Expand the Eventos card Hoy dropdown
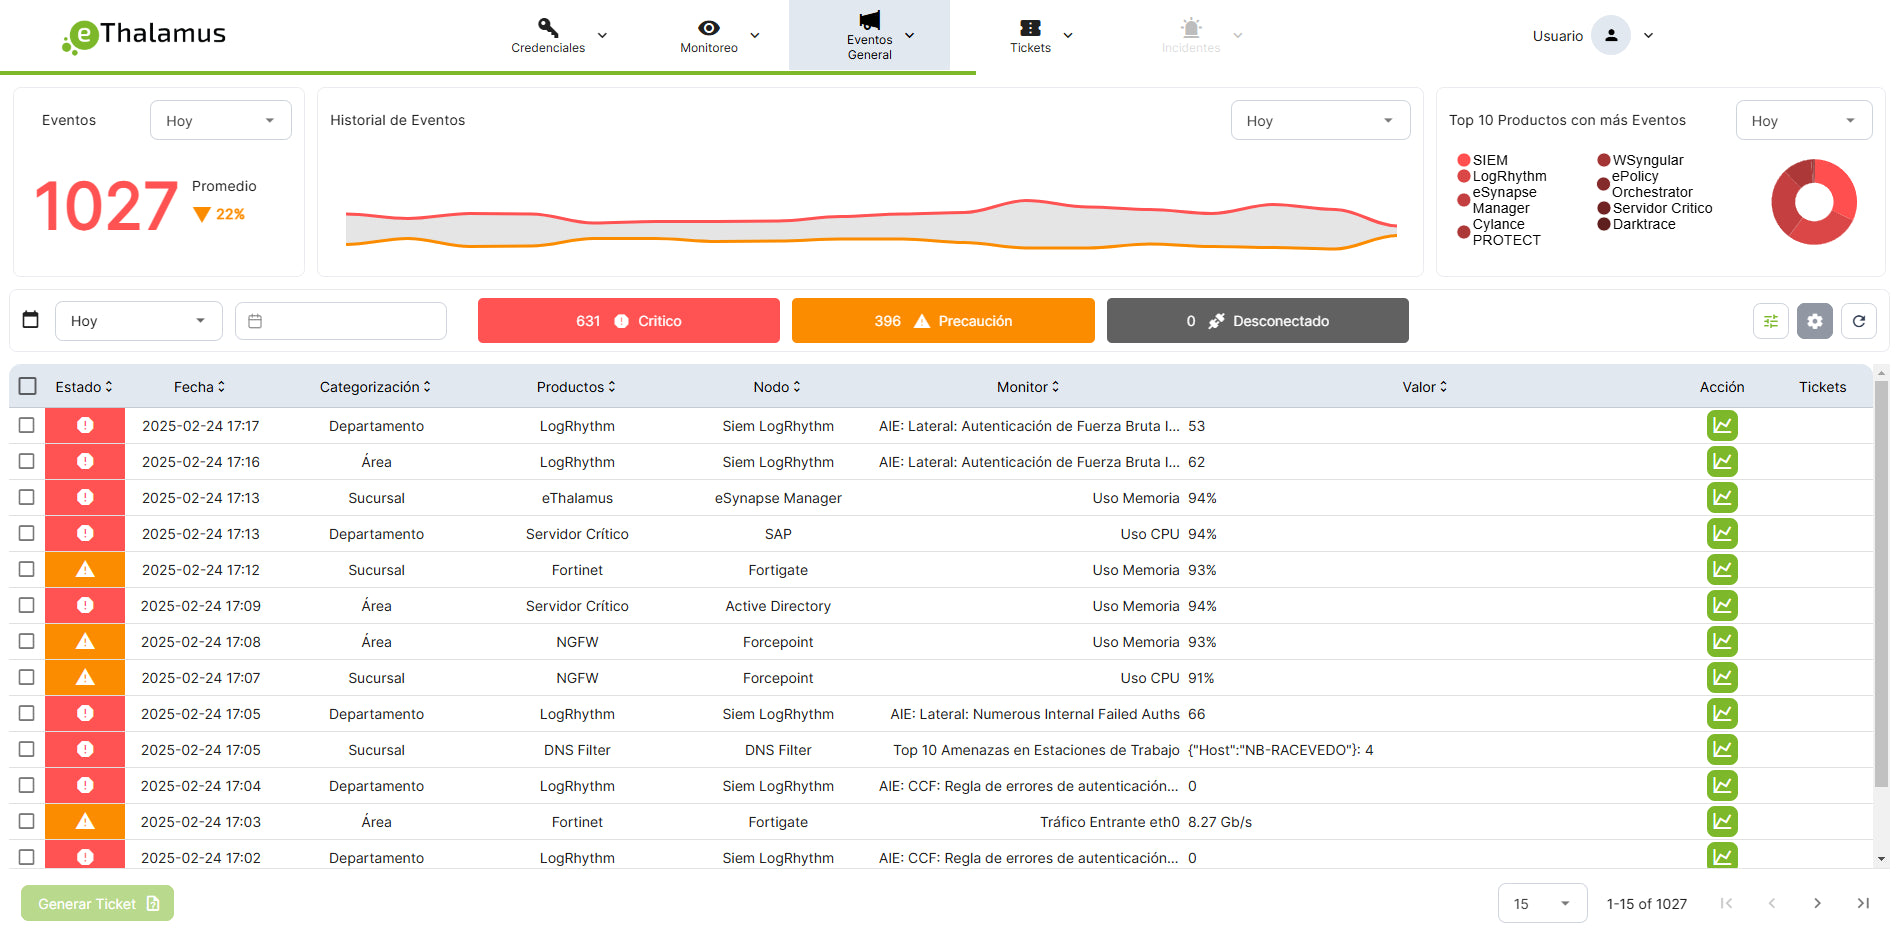Viewport: 1900px width, 941px height. click(x=220, y=121)
